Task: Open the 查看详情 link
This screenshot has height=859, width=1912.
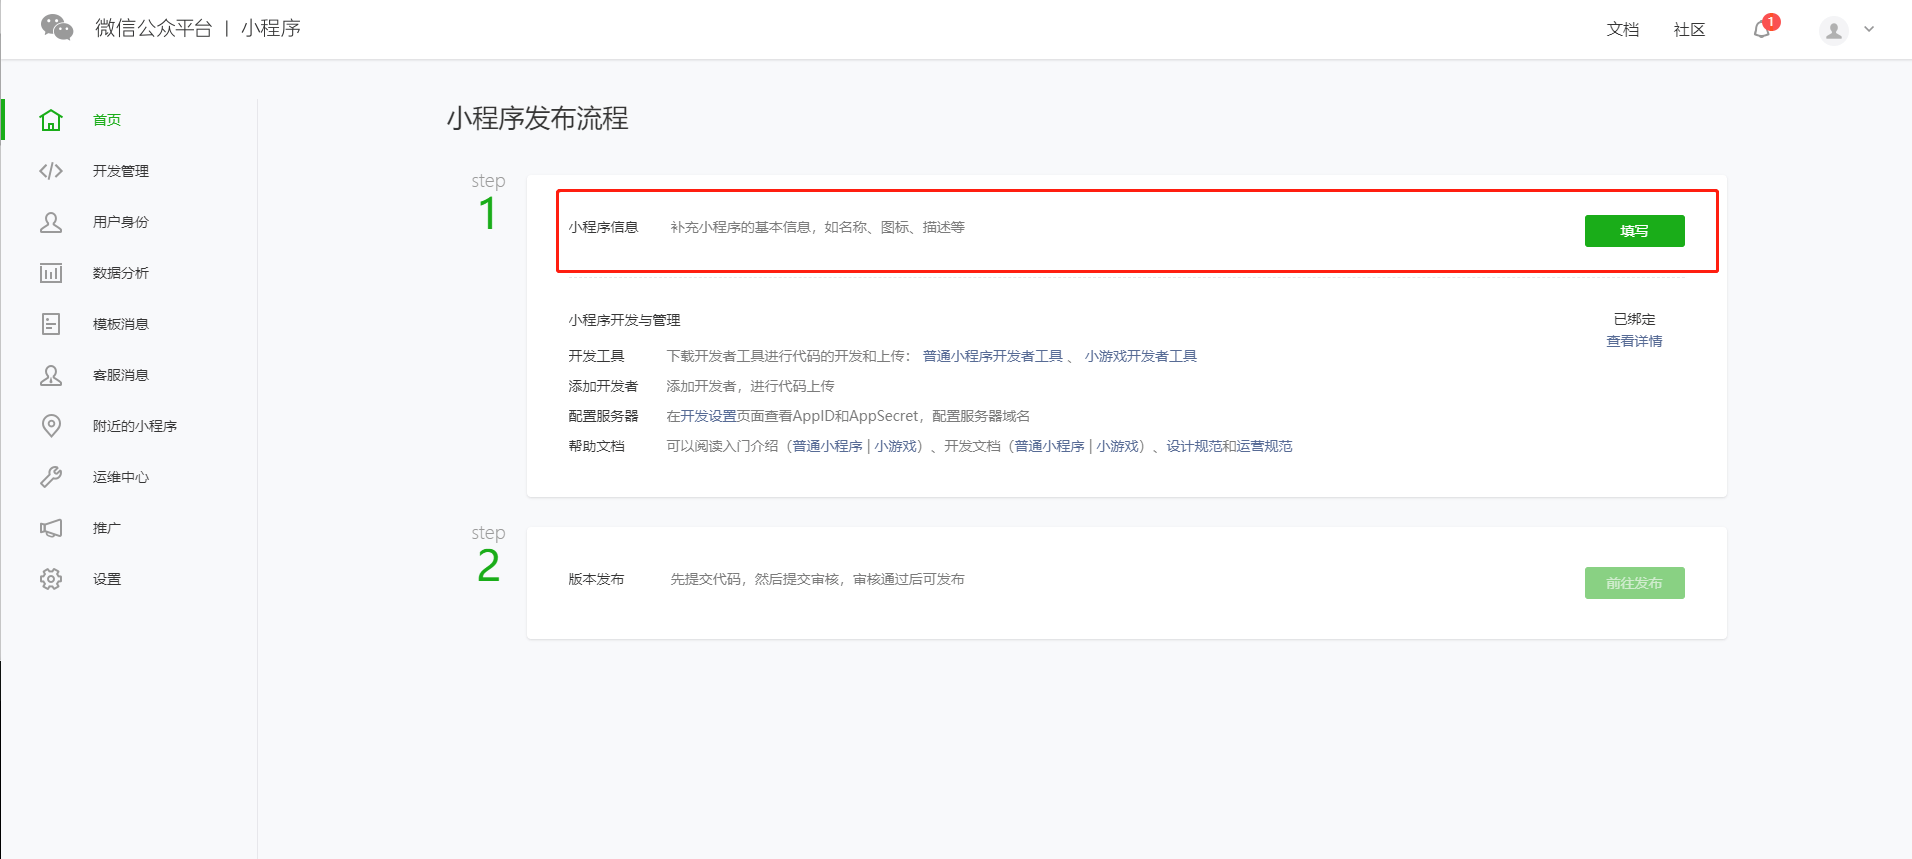Action: pos(1634,342)
